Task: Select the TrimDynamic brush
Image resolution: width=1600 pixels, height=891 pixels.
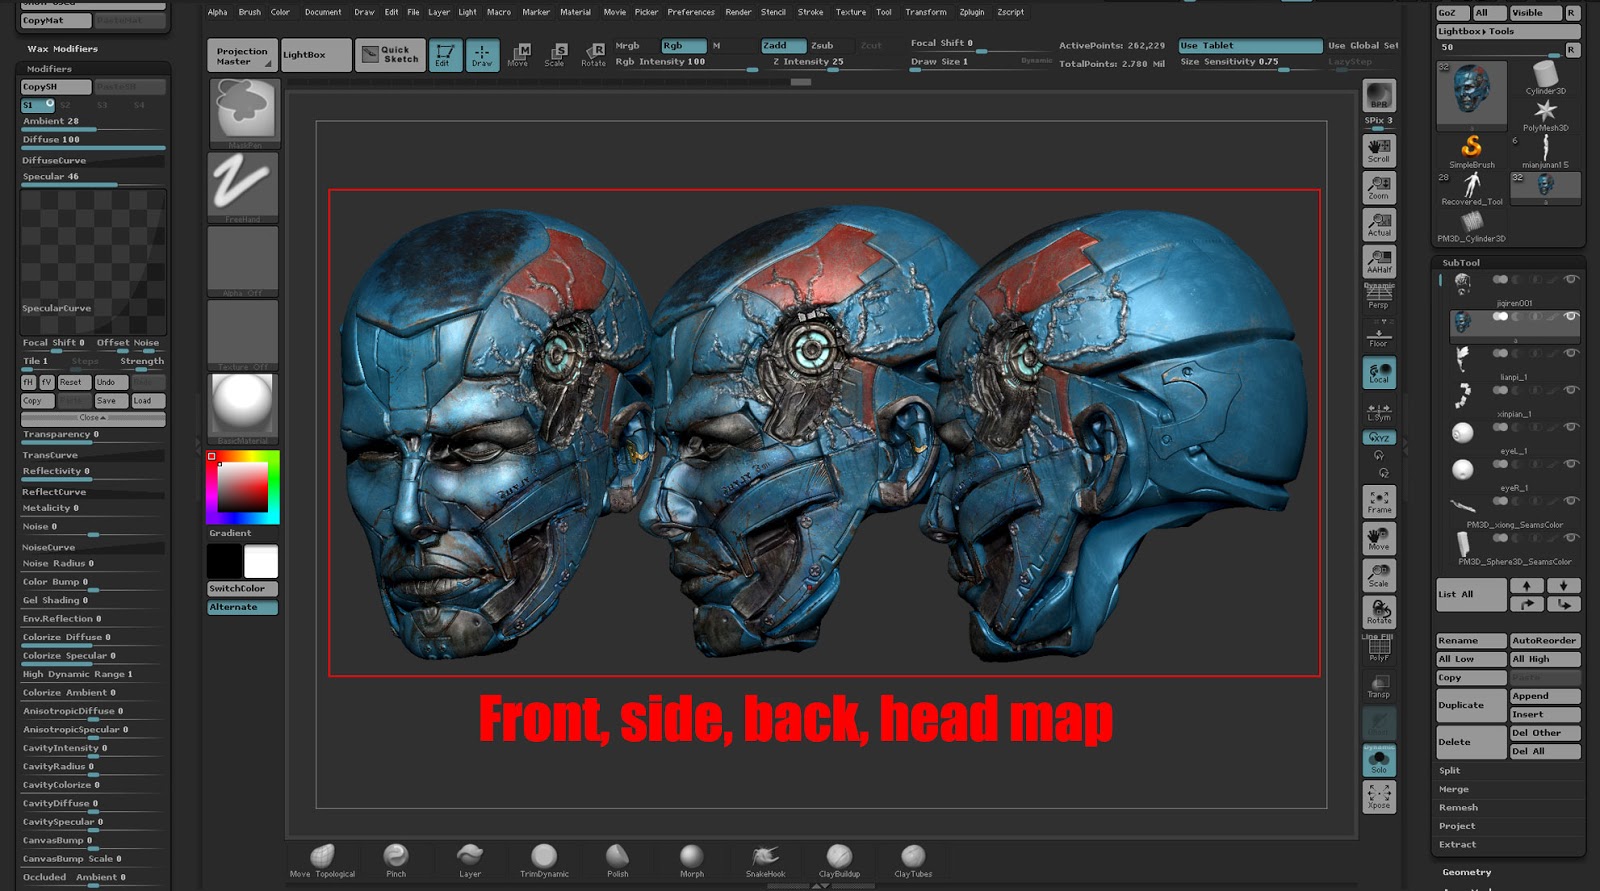Action: (x=544, y=858)
